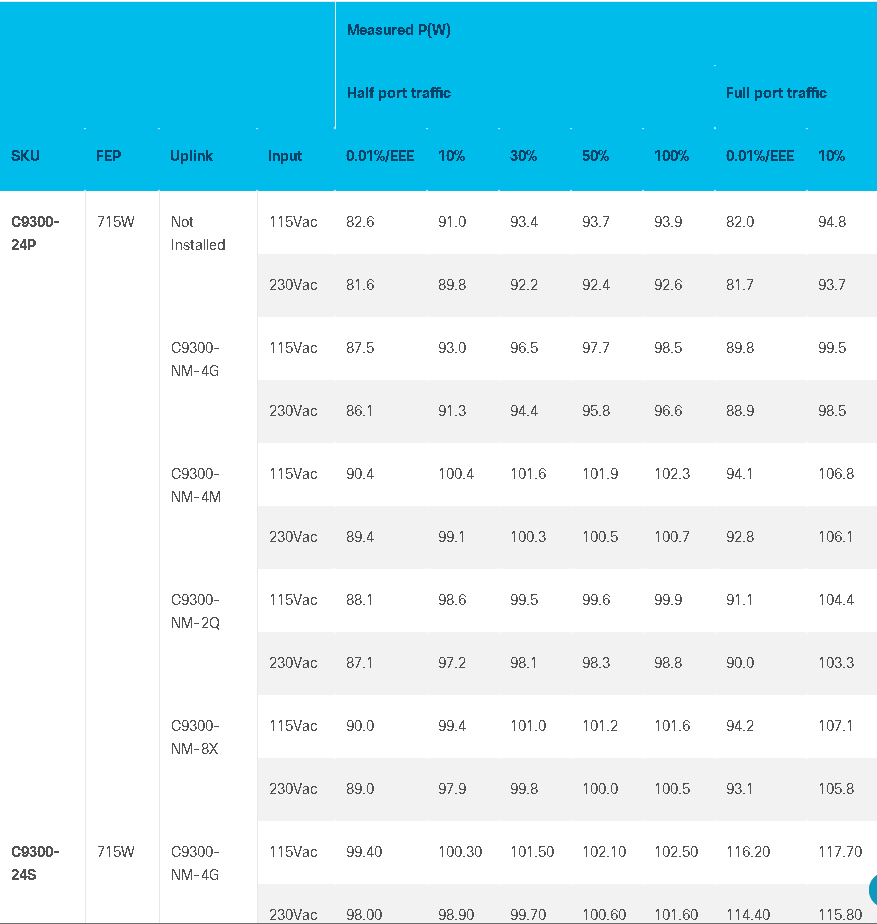Select the value "91.0"
This screenshot has height=924, width=877.
click(452, 222)
